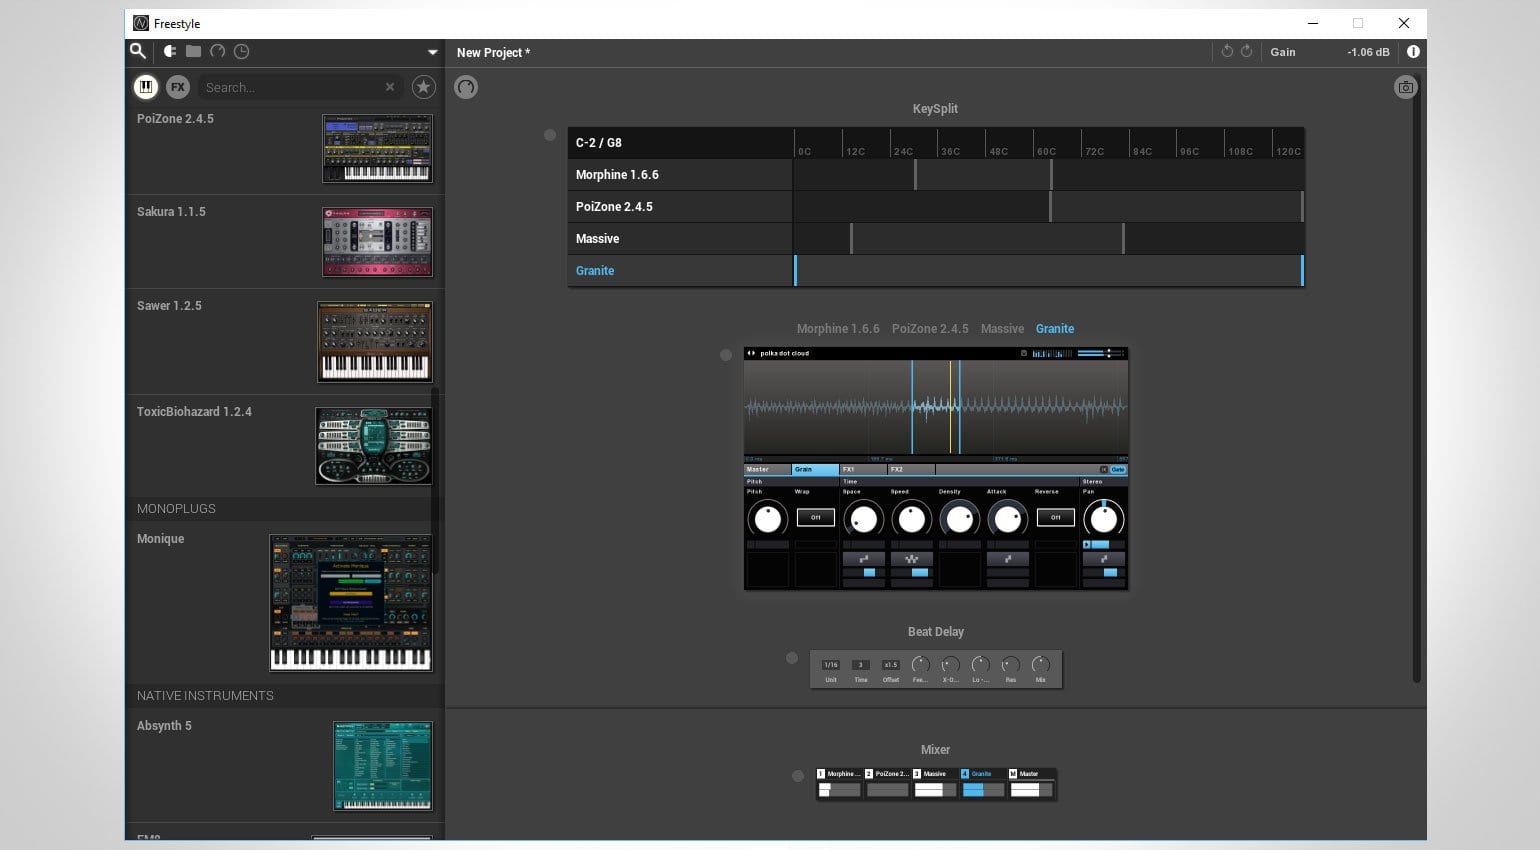Open the Beat Delay Offset x1.5 selector

coord(890,665)
